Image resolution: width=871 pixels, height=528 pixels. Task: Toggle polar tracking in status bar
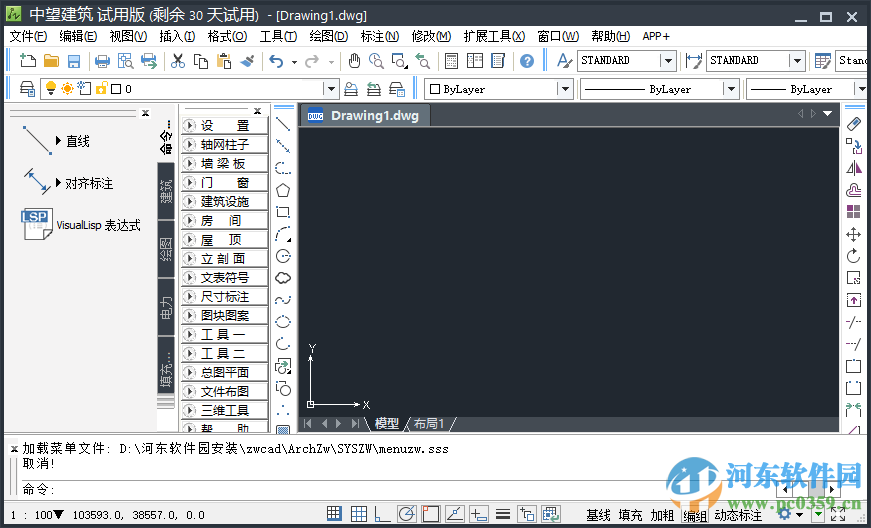pos(407,514)
